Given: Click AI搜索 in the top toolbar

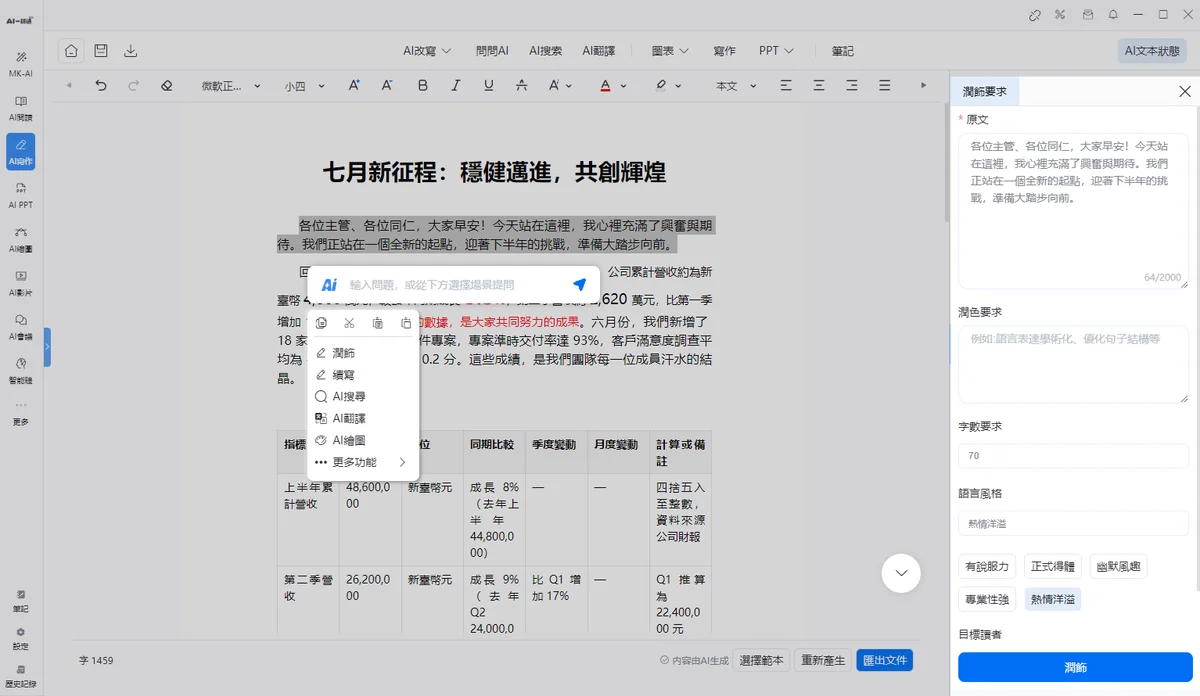Looking at the screenshot, I should pos(545,51).
